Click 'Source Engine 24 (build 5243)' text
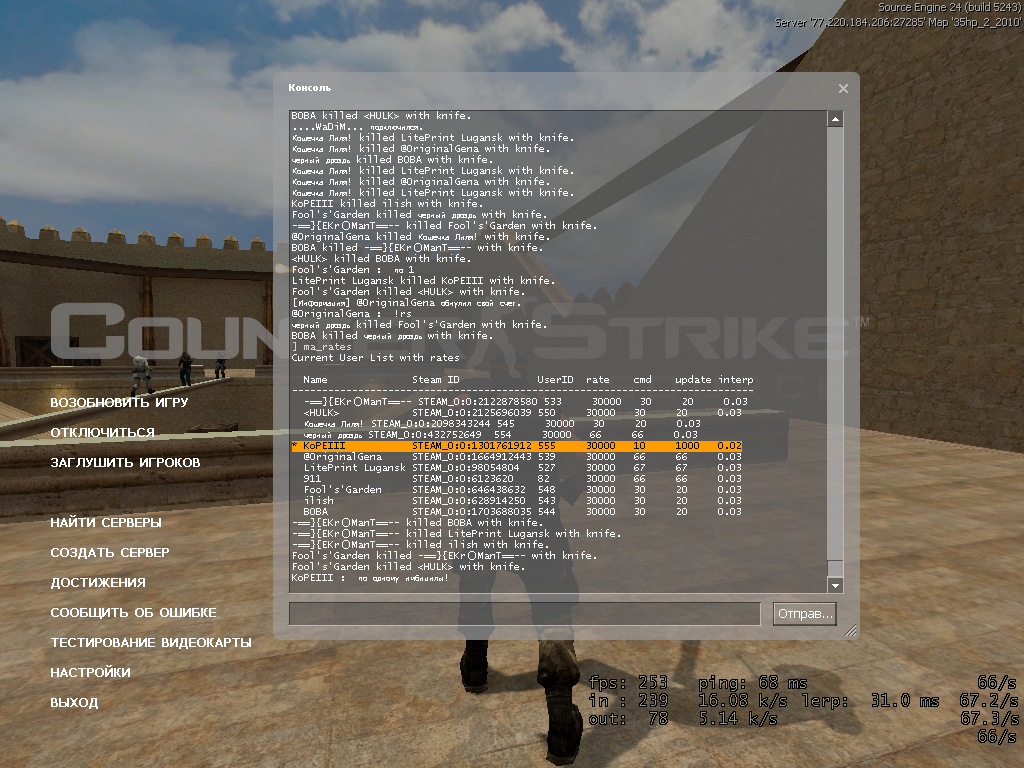1024x768 pixels. (x=949, y=7)
